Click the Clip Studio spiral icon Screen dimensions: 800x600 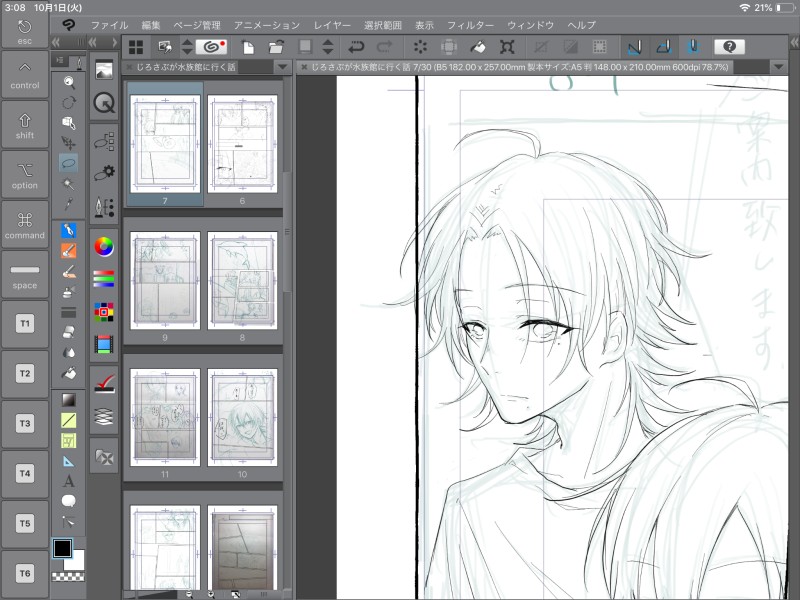point(210,46)
